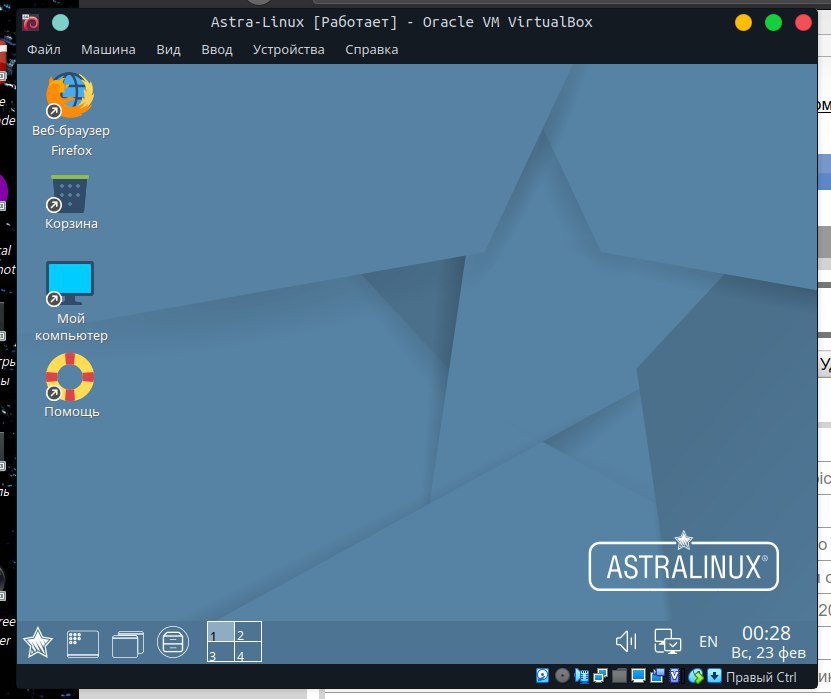Viewport: 831px width, 699px height.
Task: Open the Справка menu
Action: click(x=372, y=49)
